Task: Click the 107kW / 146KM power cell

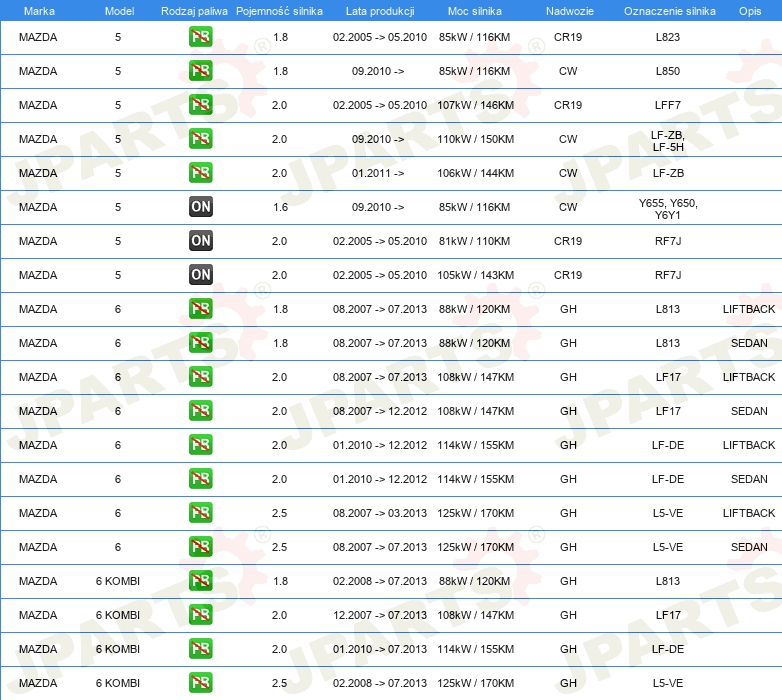Action: [x=475, y=105]
